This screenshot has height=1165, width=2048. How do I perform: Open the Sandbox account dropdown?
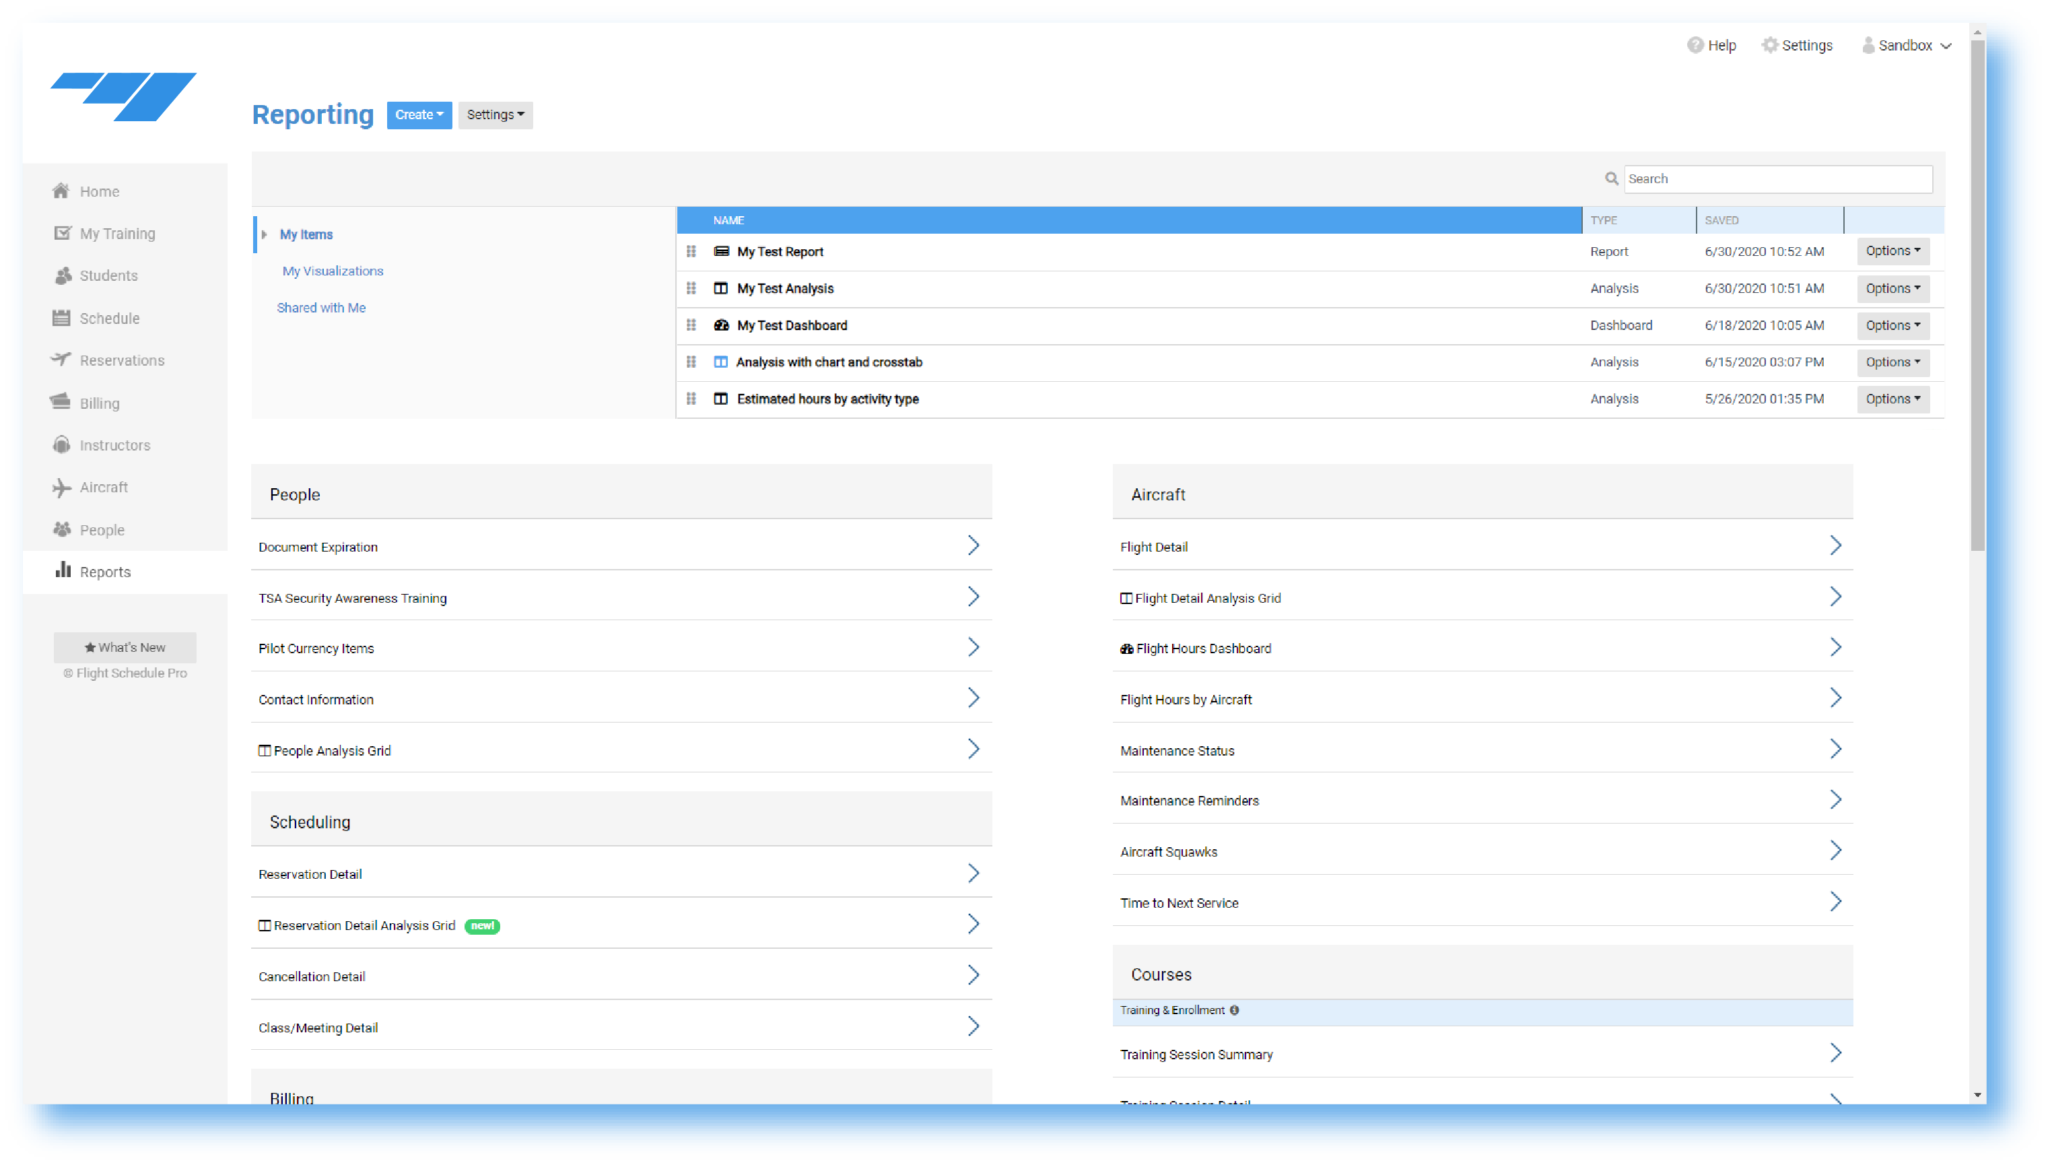point(1905,45)
